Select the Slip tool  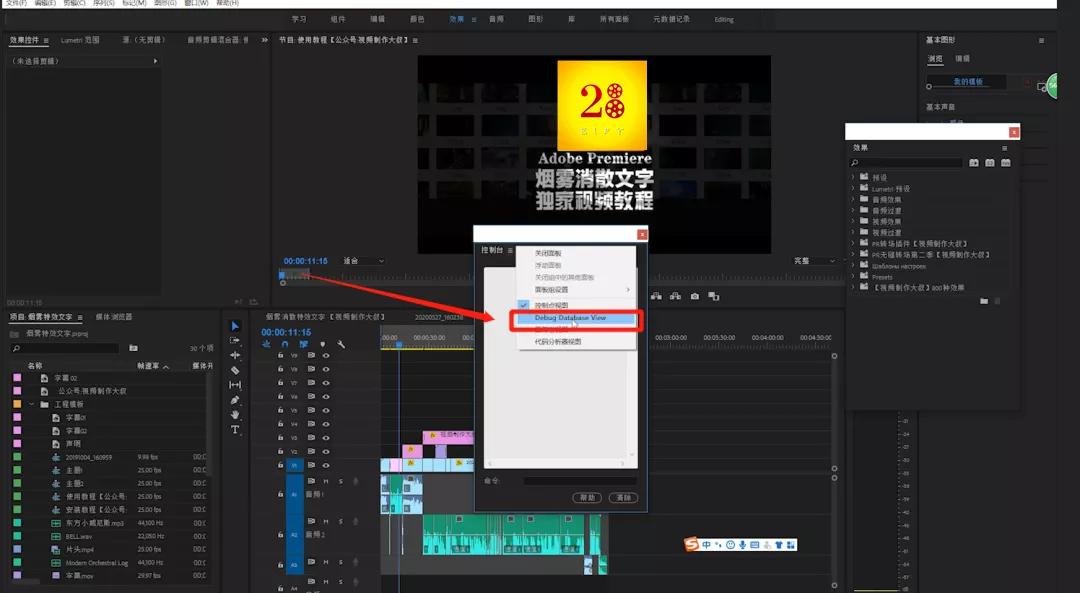tap(235, 385)
